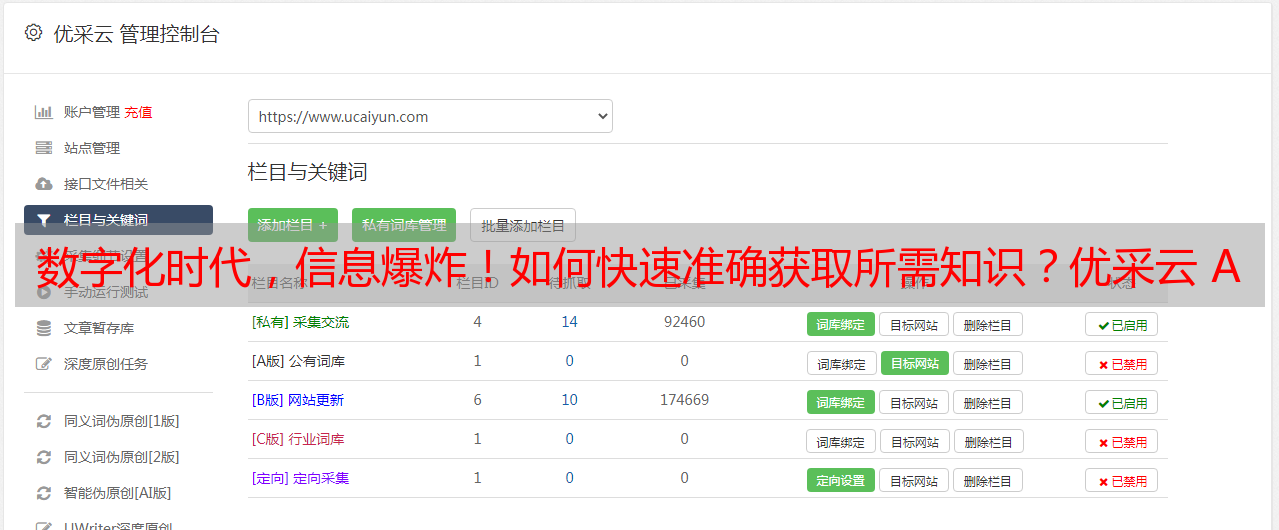Click 删除栏目 for the 网站更新 row
The width and height of the screenshot is (1279, 530).
coord(987,402)
